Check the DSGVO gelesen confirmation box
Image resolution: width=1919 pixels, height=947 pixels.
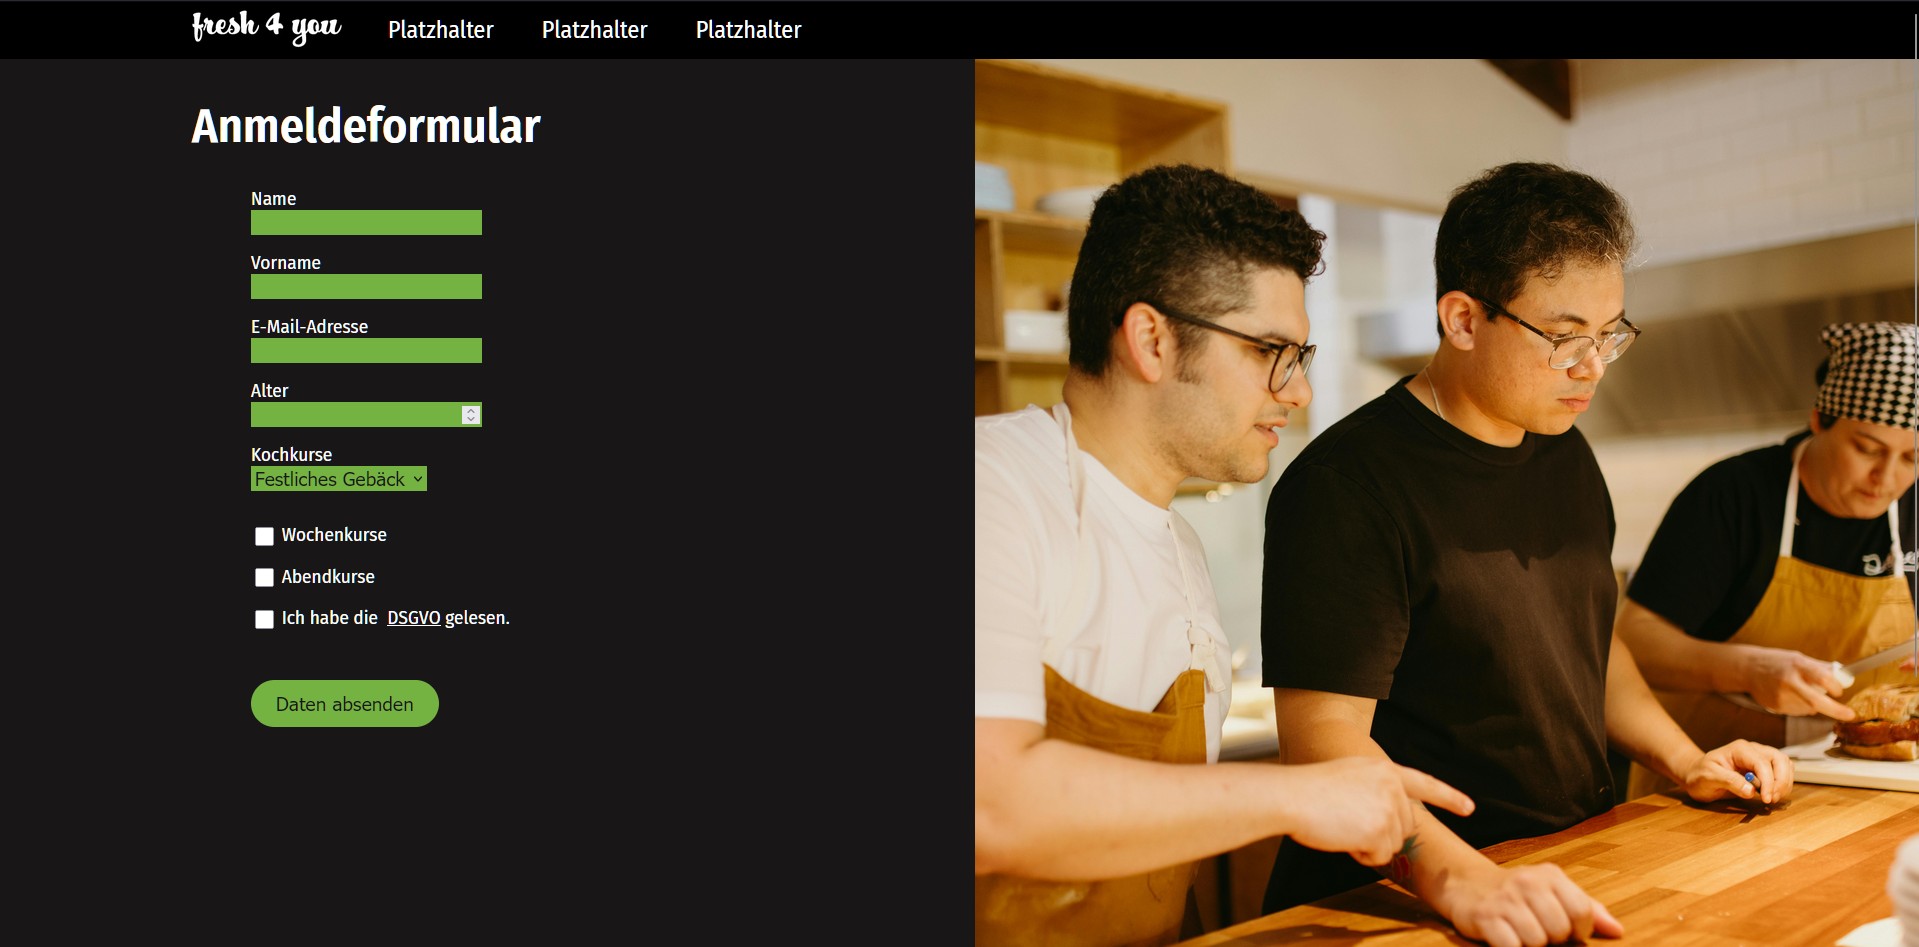click(264, 619)
